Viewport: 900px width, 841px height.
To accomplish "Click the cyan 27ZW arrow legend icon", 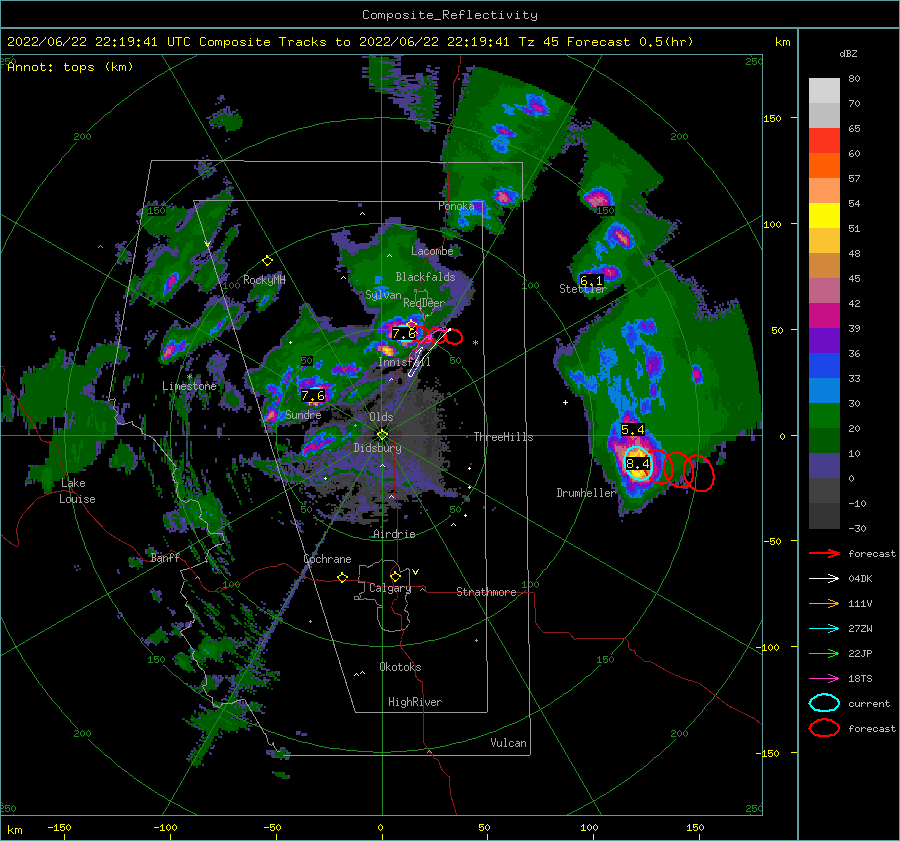I will click(x=824, y=629).
